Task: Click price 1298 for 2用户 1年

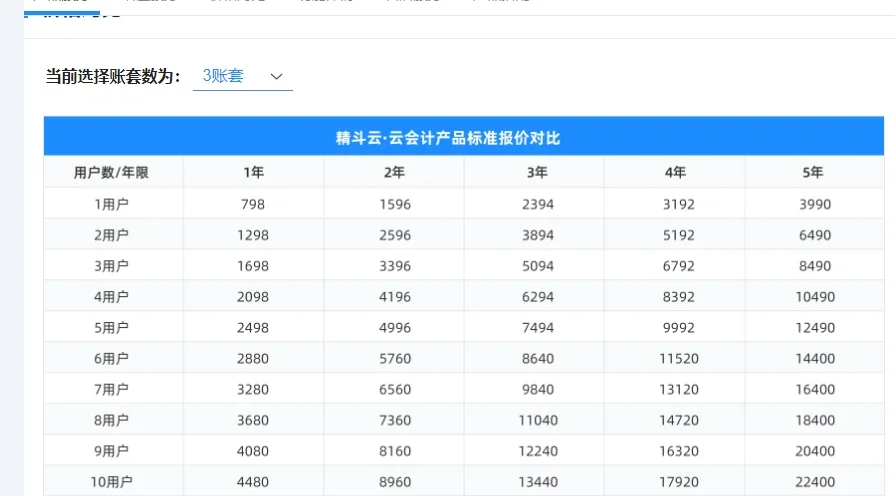Action: (x=253, y=235)
